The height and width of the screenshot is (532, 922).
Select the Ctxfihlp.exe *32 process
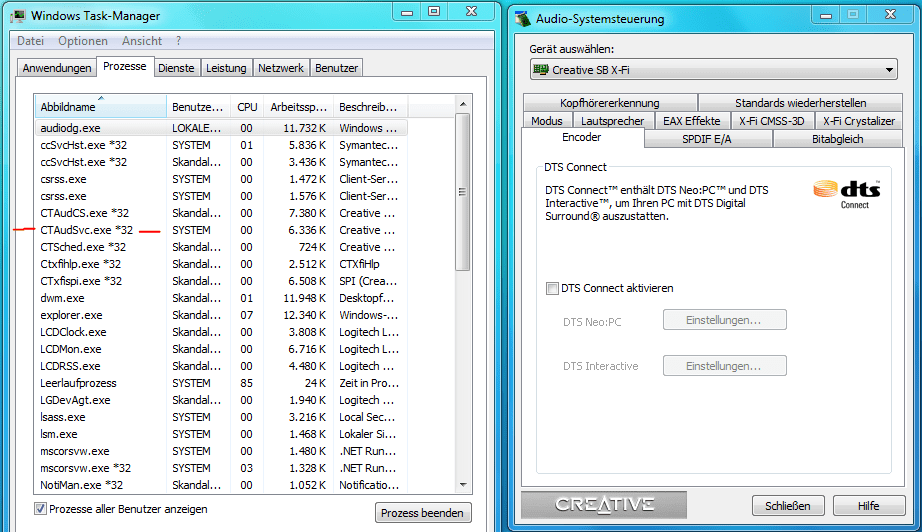(221, 264)
